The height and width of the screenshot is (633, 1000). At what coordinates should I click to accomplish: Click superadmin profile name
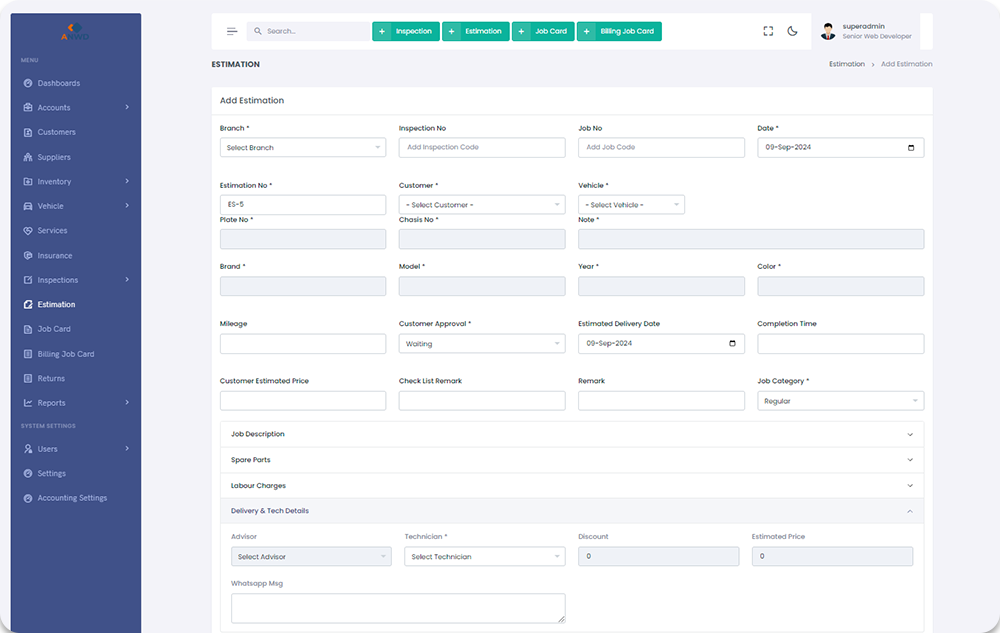coord(864,27)
